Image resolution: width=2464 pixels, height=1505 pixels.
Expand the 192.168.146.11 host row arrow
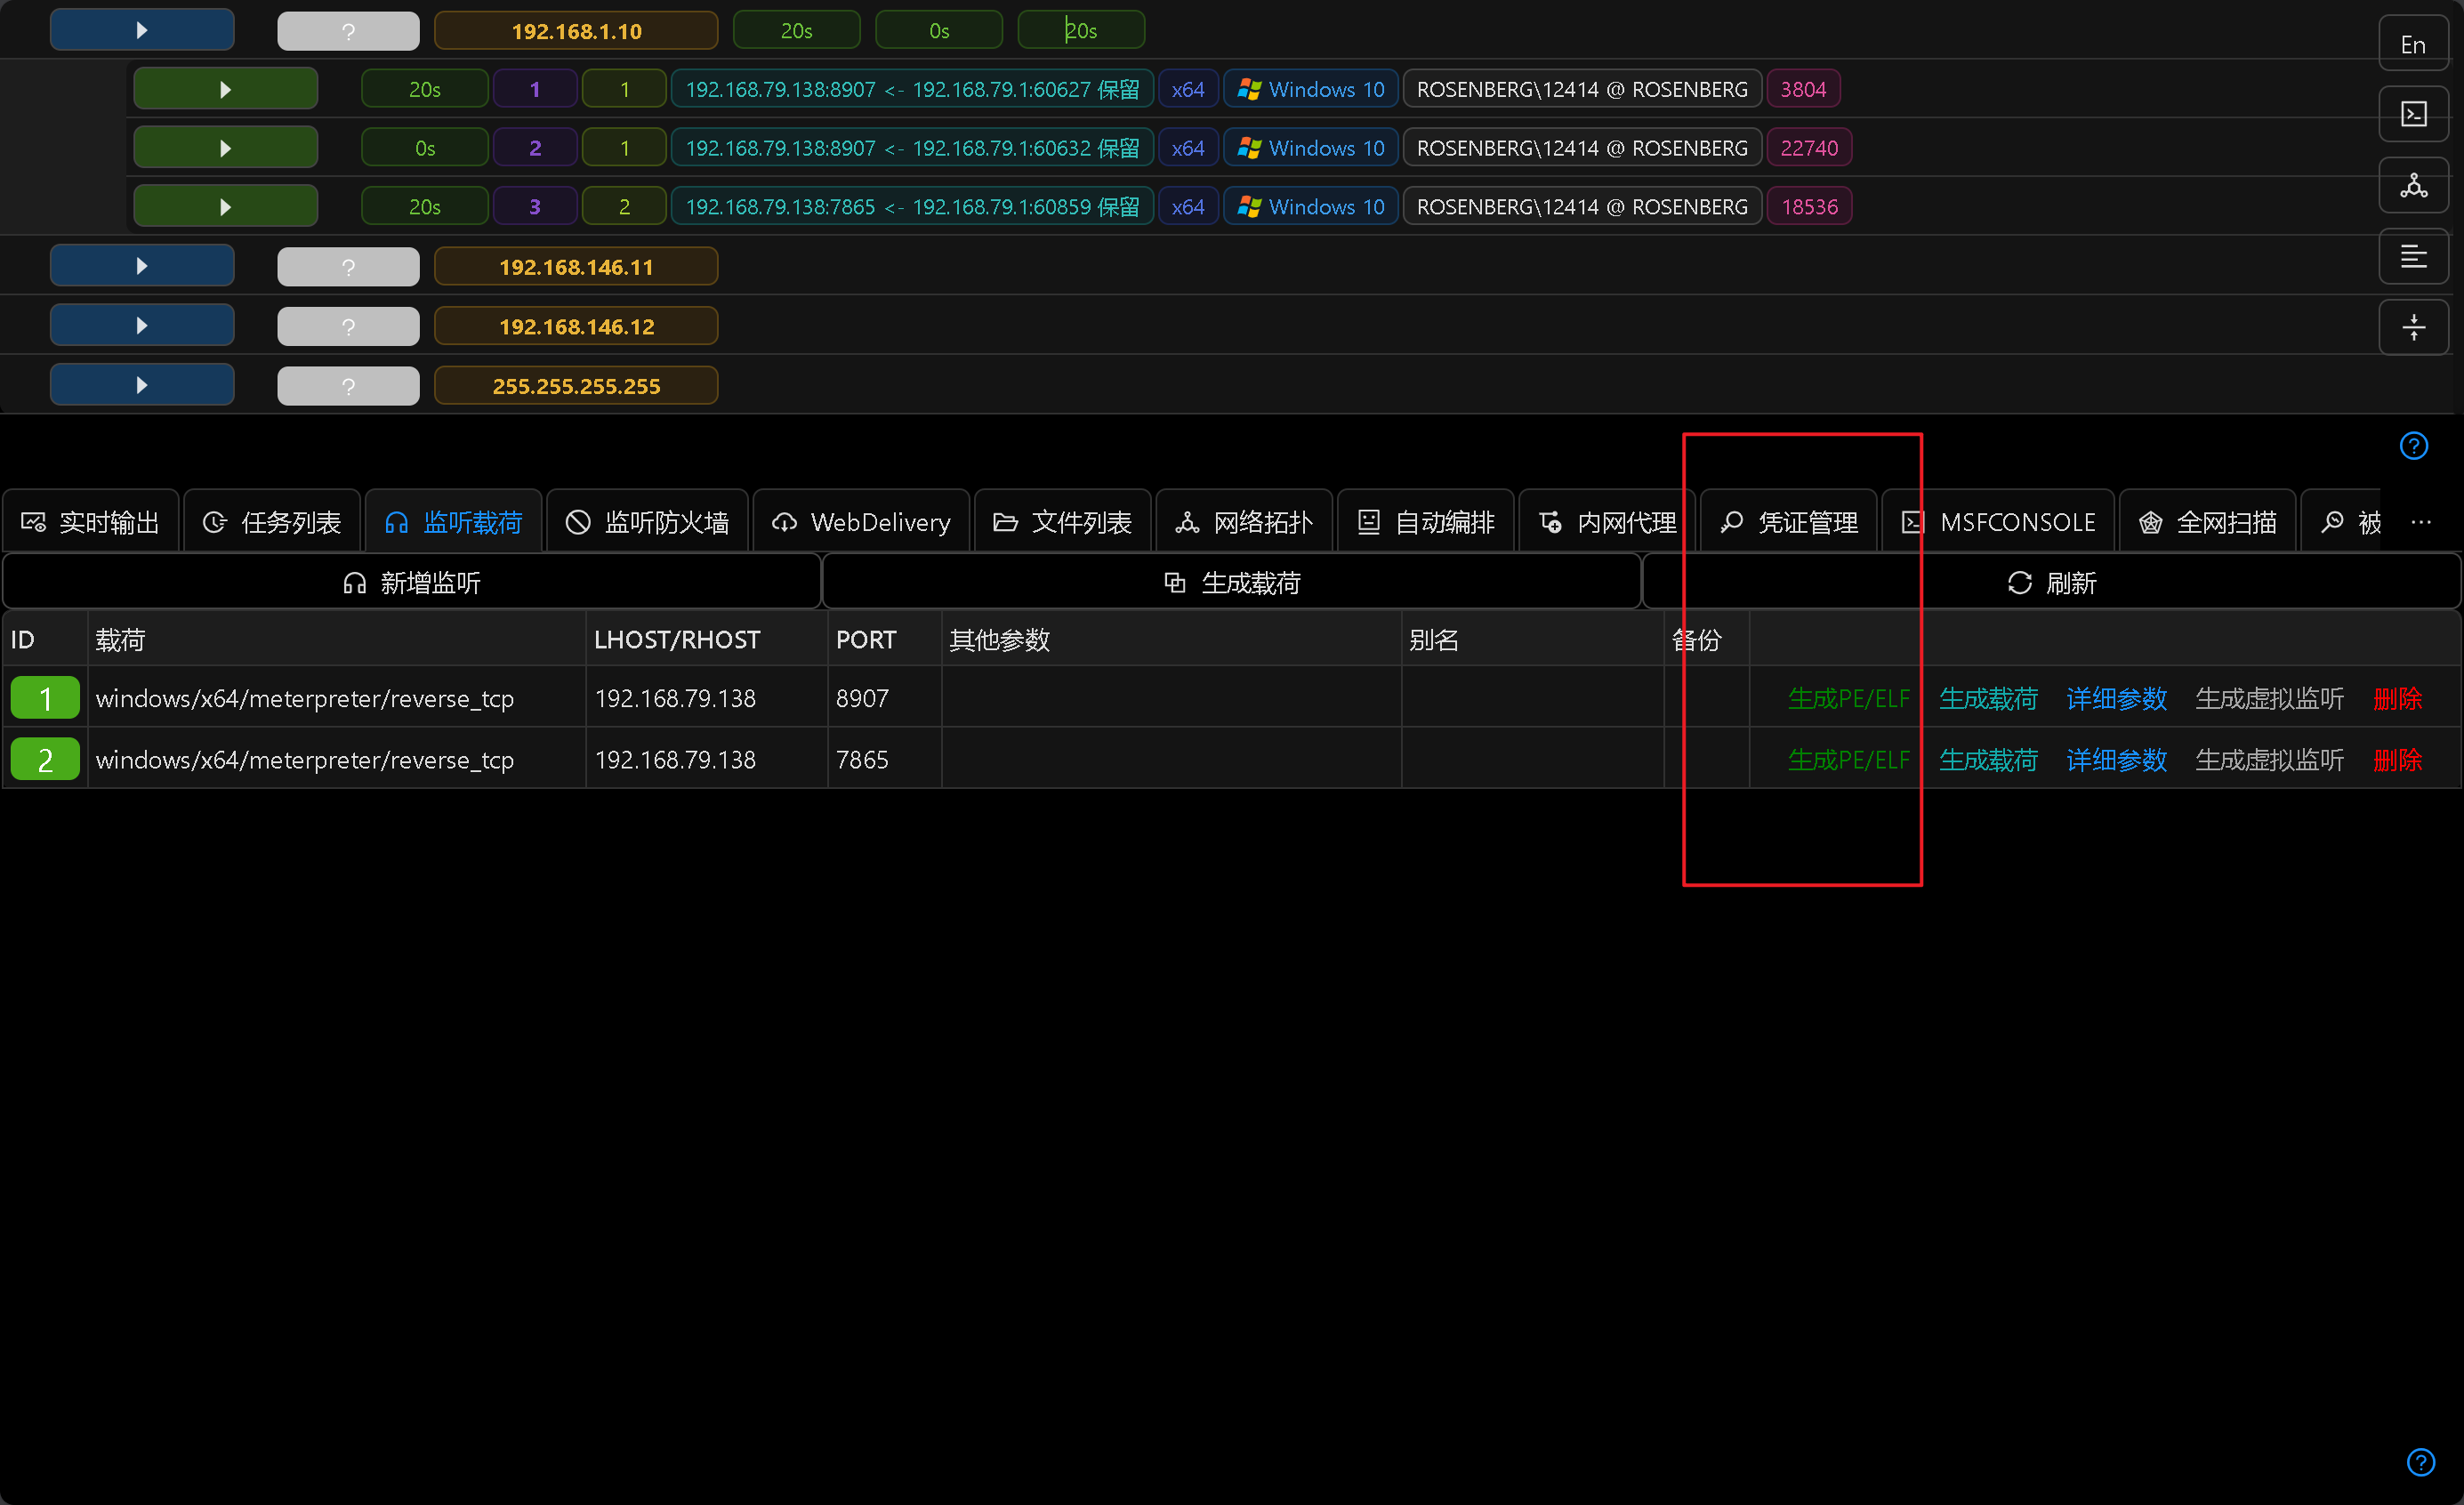pyautogui.click(x=142, y=266)
